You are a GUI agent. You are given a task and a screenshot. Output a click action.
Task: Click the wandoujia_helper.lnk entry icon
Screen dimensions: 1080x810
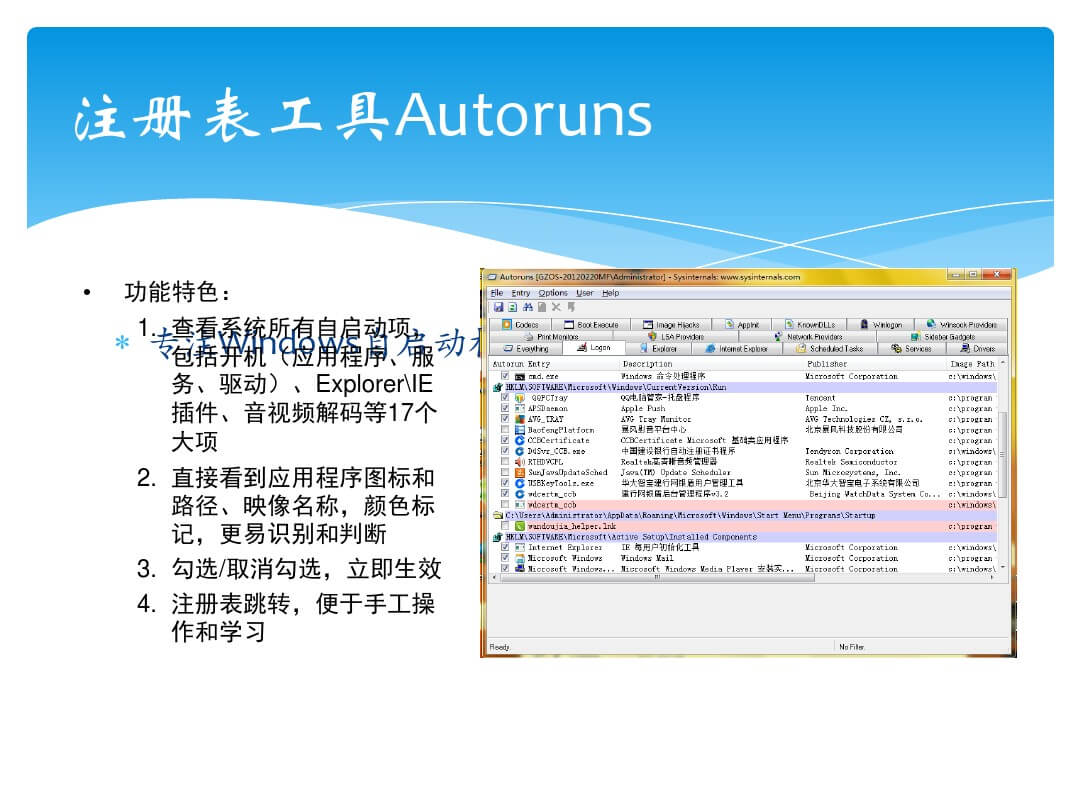point(520,526)
